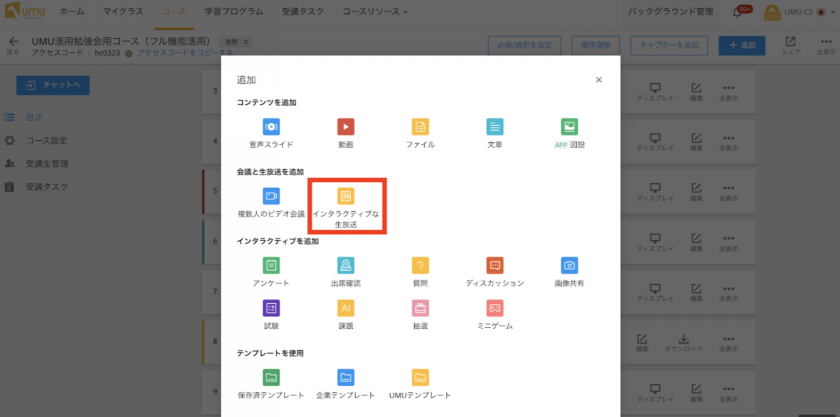This screenshot has height=417, width=840.
Task: Add an APP 図説 illustrated content
Action: point(569,126)
